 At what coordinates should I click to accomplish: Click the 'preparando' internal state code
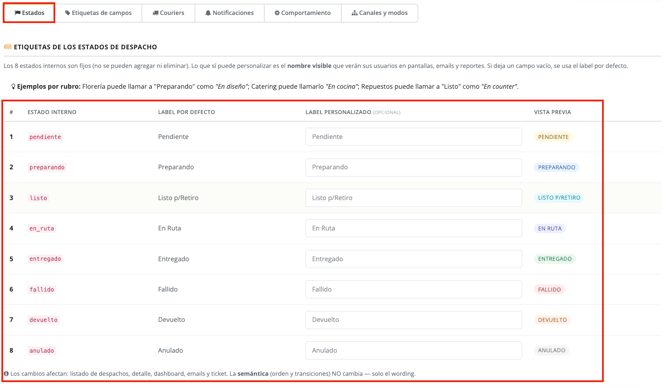tap(47, 167)
